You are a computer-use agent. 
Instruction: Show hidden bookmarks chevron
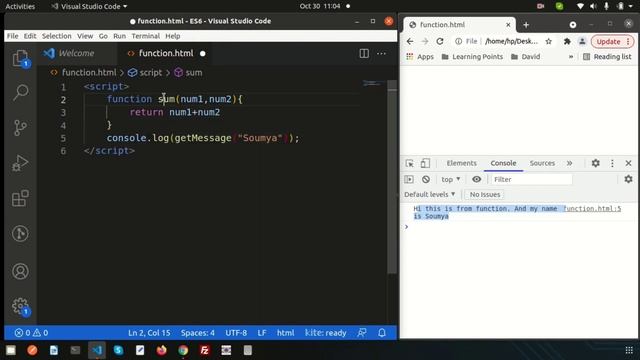click(571, 57)
